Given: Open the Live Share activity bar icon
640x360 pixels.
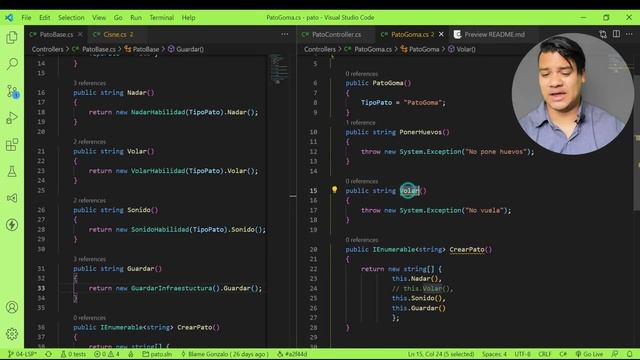Looking at the screenshot, I should (x=12, y=198).
